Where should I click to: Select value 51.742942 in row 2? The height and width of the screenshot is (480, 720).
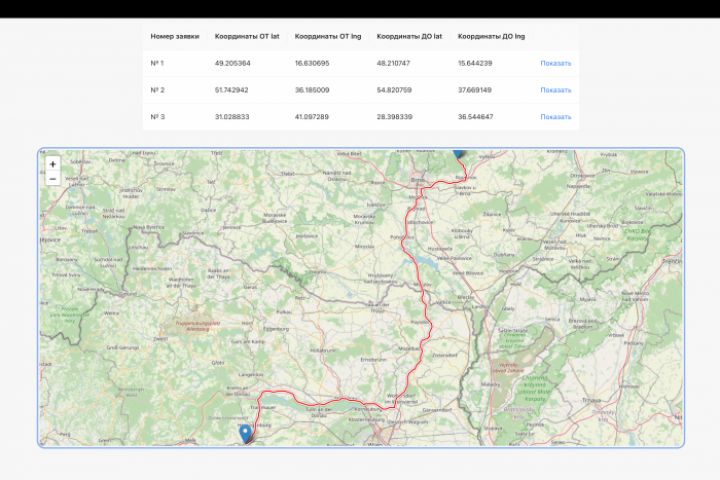(x=231, y=90)
